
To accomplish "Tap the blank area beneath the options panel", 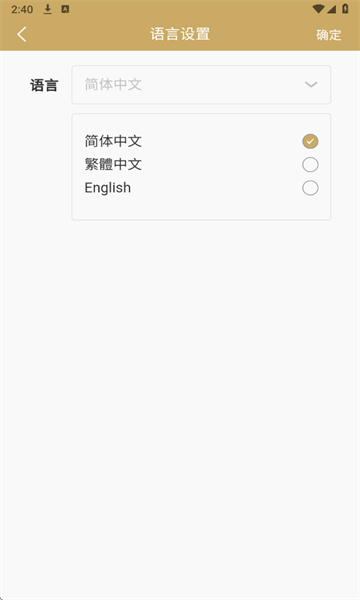I will point(180,409).
